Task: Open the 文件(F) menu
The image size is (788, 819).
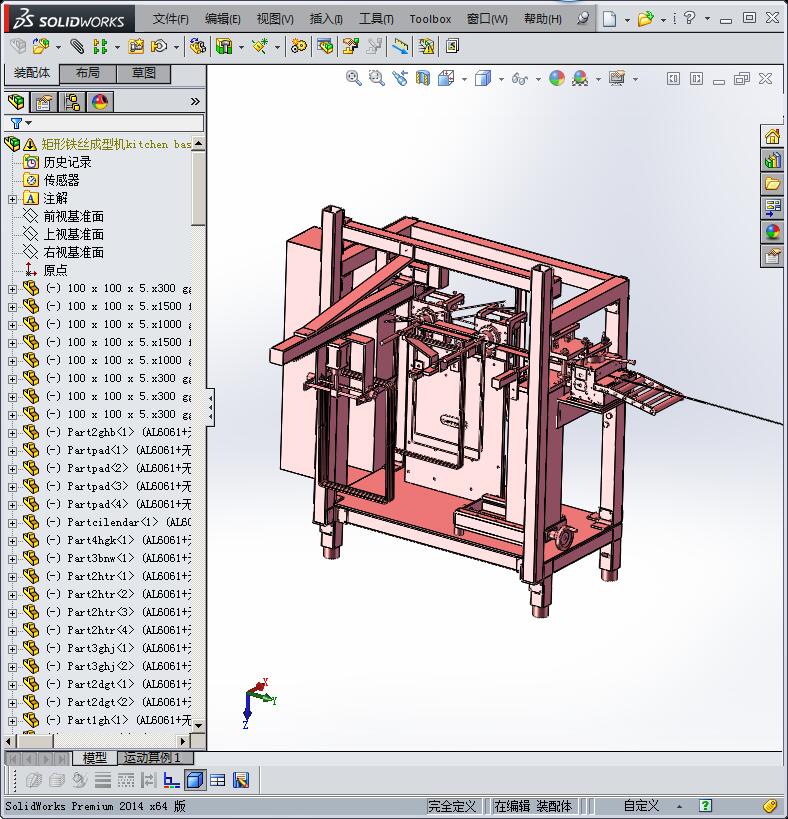Action: tap(170, 19)
